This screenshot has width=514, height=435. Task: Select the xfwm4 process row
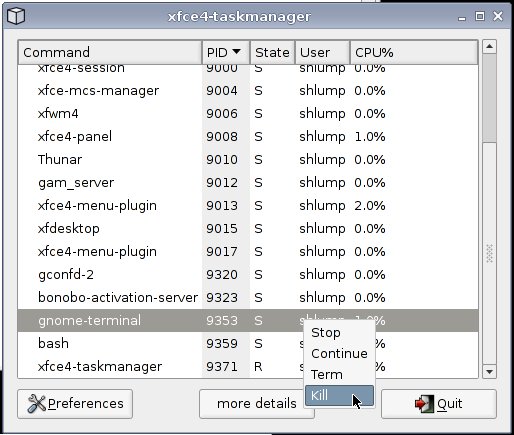[248, 114]
